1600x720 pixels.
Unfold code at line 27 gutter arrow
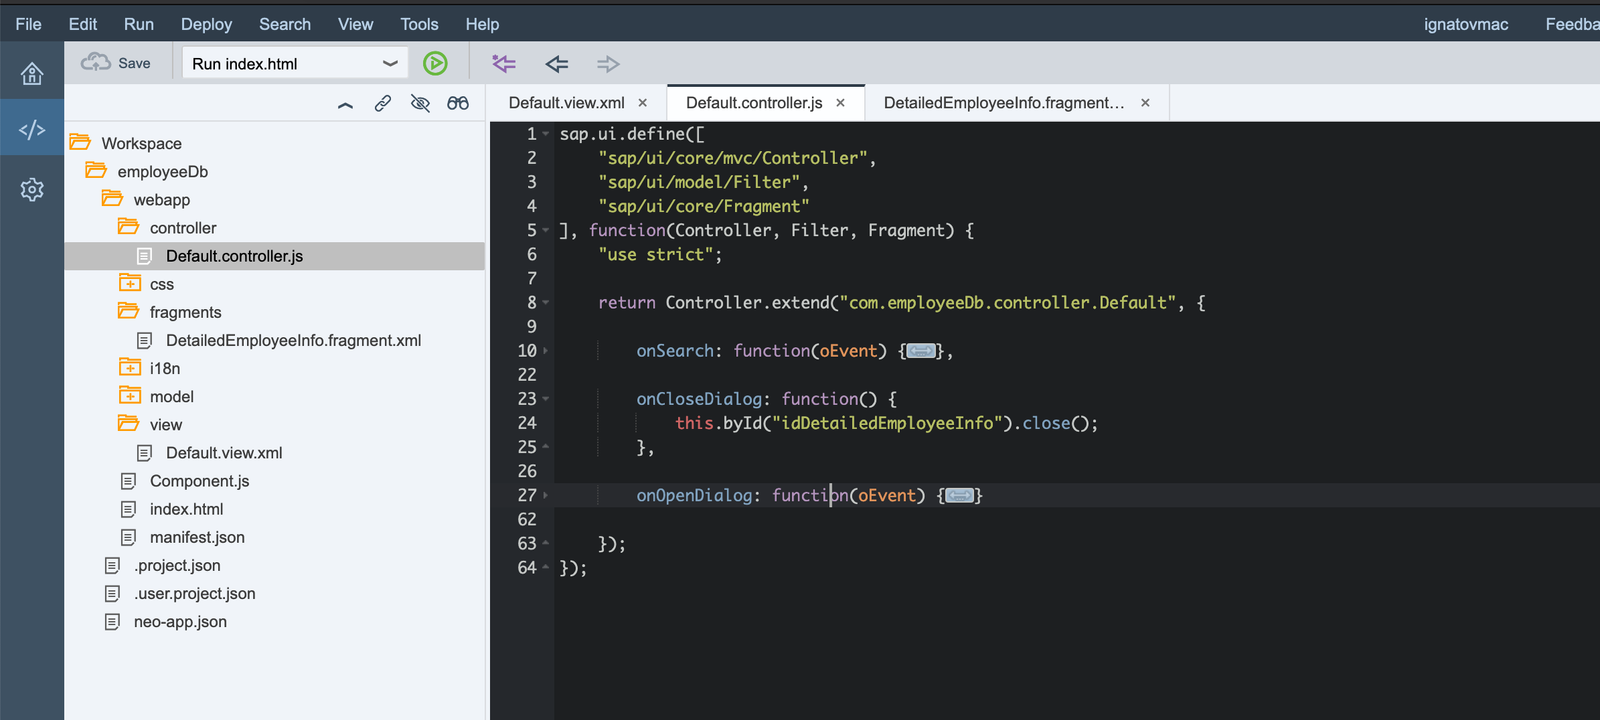click(546, 496)
